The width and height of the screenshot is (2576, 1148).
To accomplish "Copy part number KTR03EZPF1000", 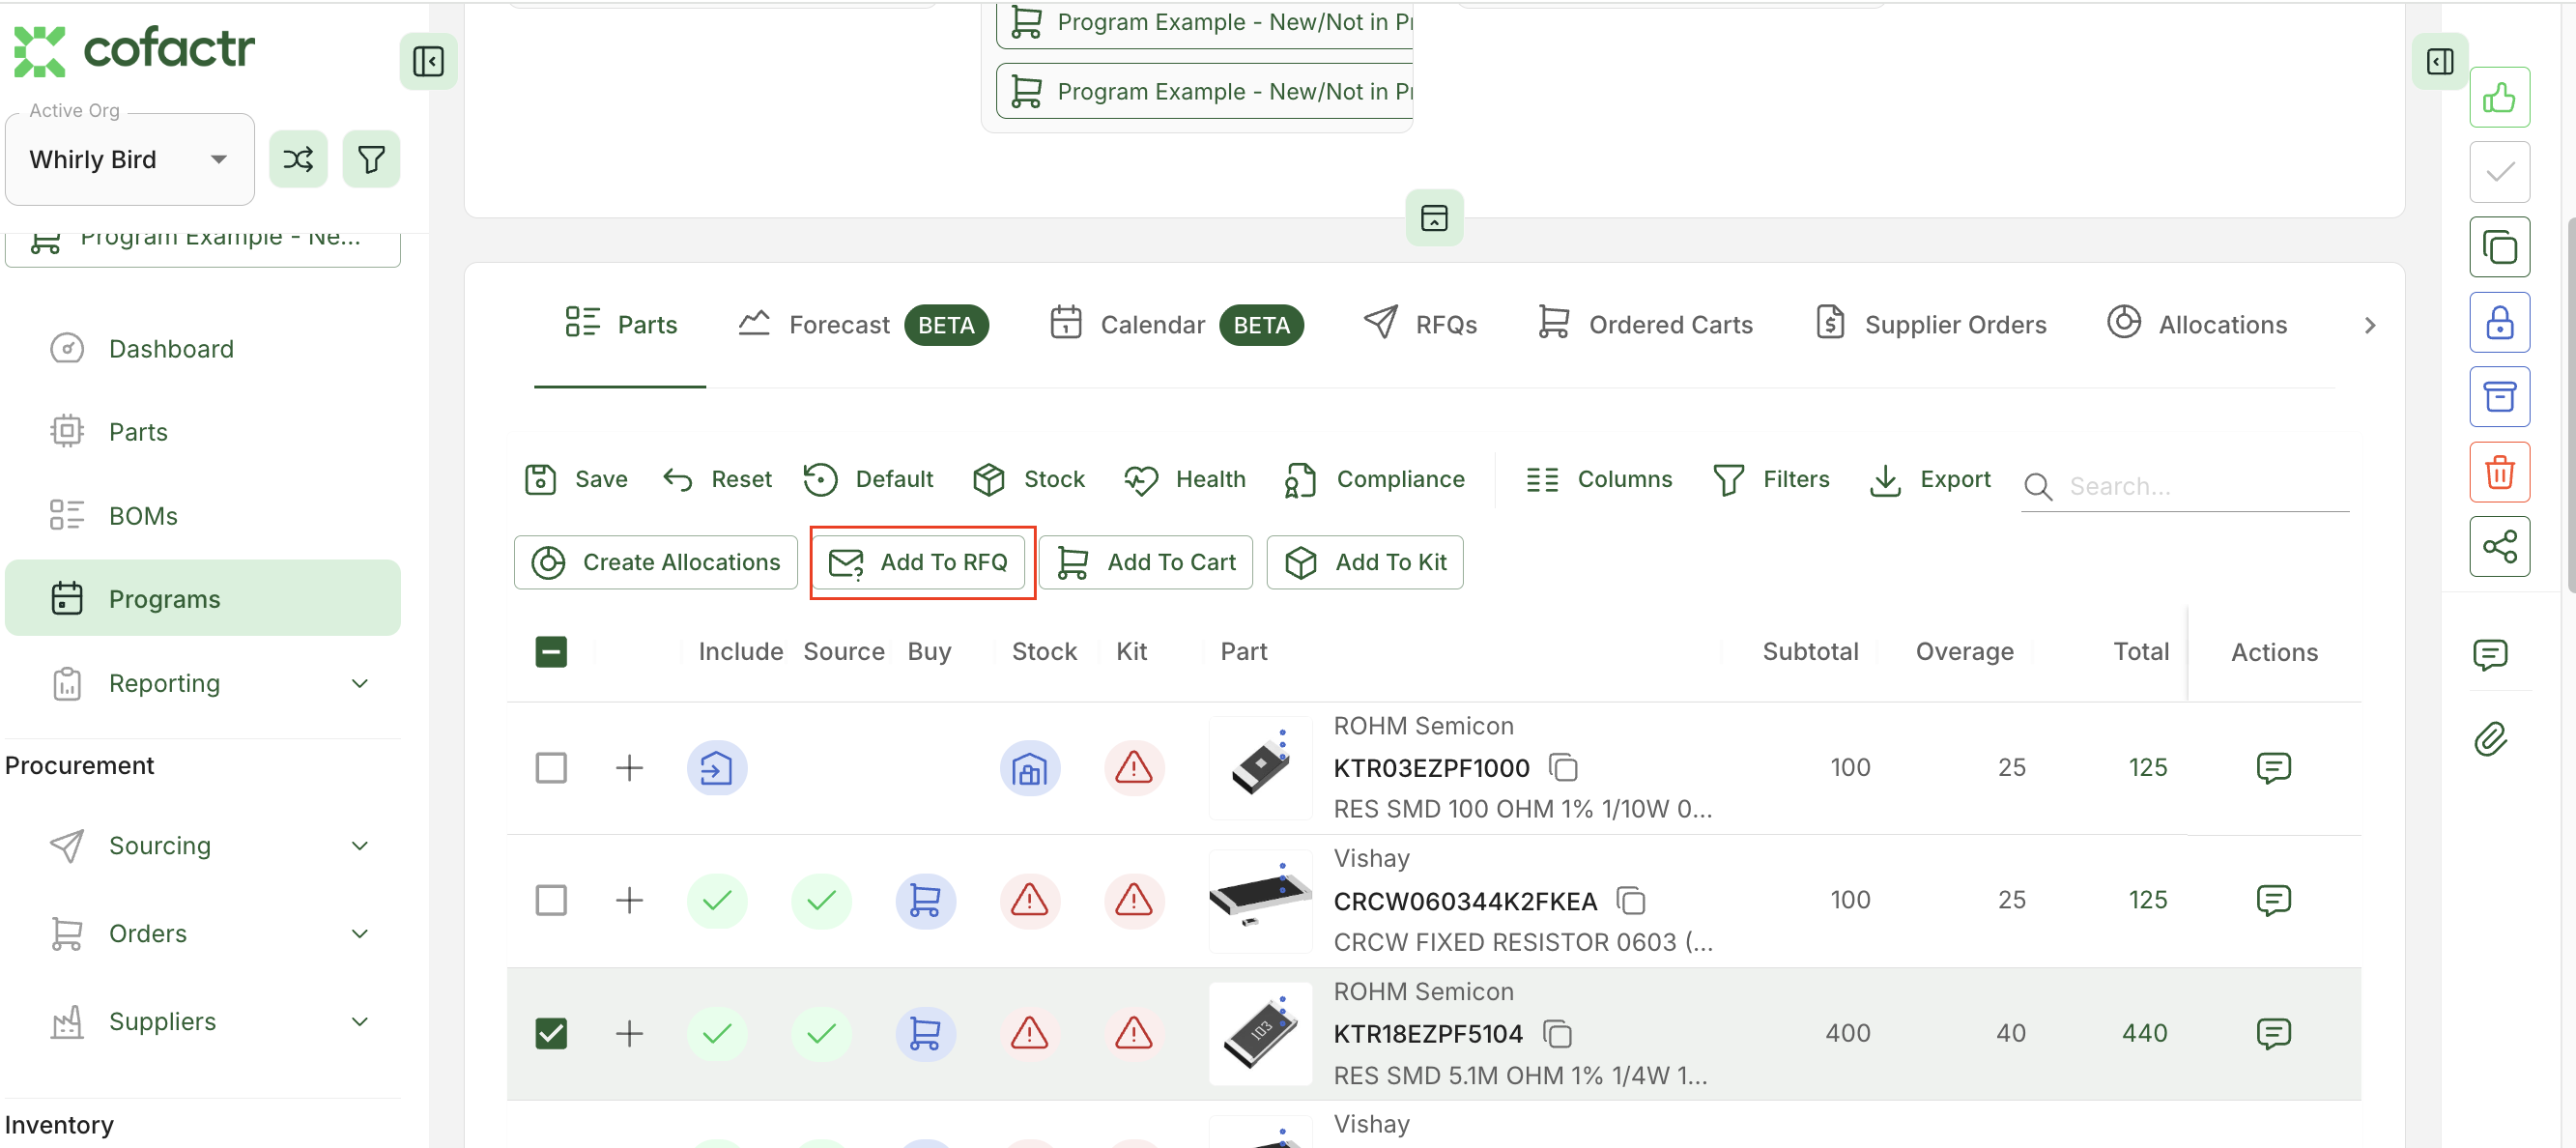I will coord(1563,768).
